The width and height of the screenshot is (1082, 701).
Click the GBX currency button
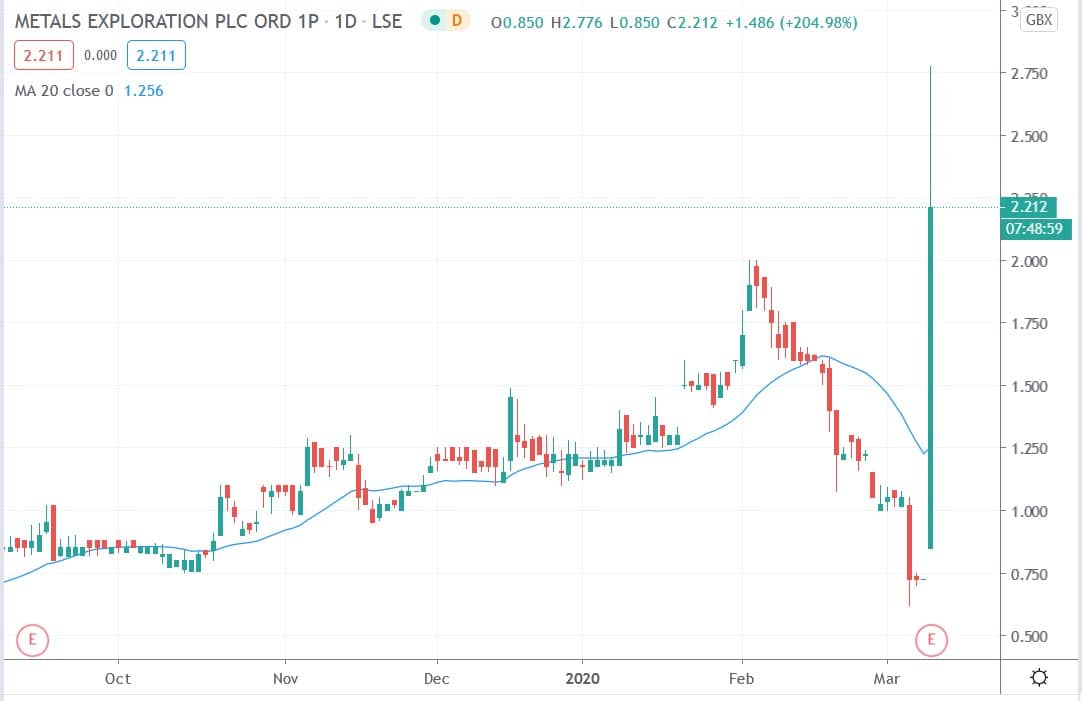pos(1039,19)
